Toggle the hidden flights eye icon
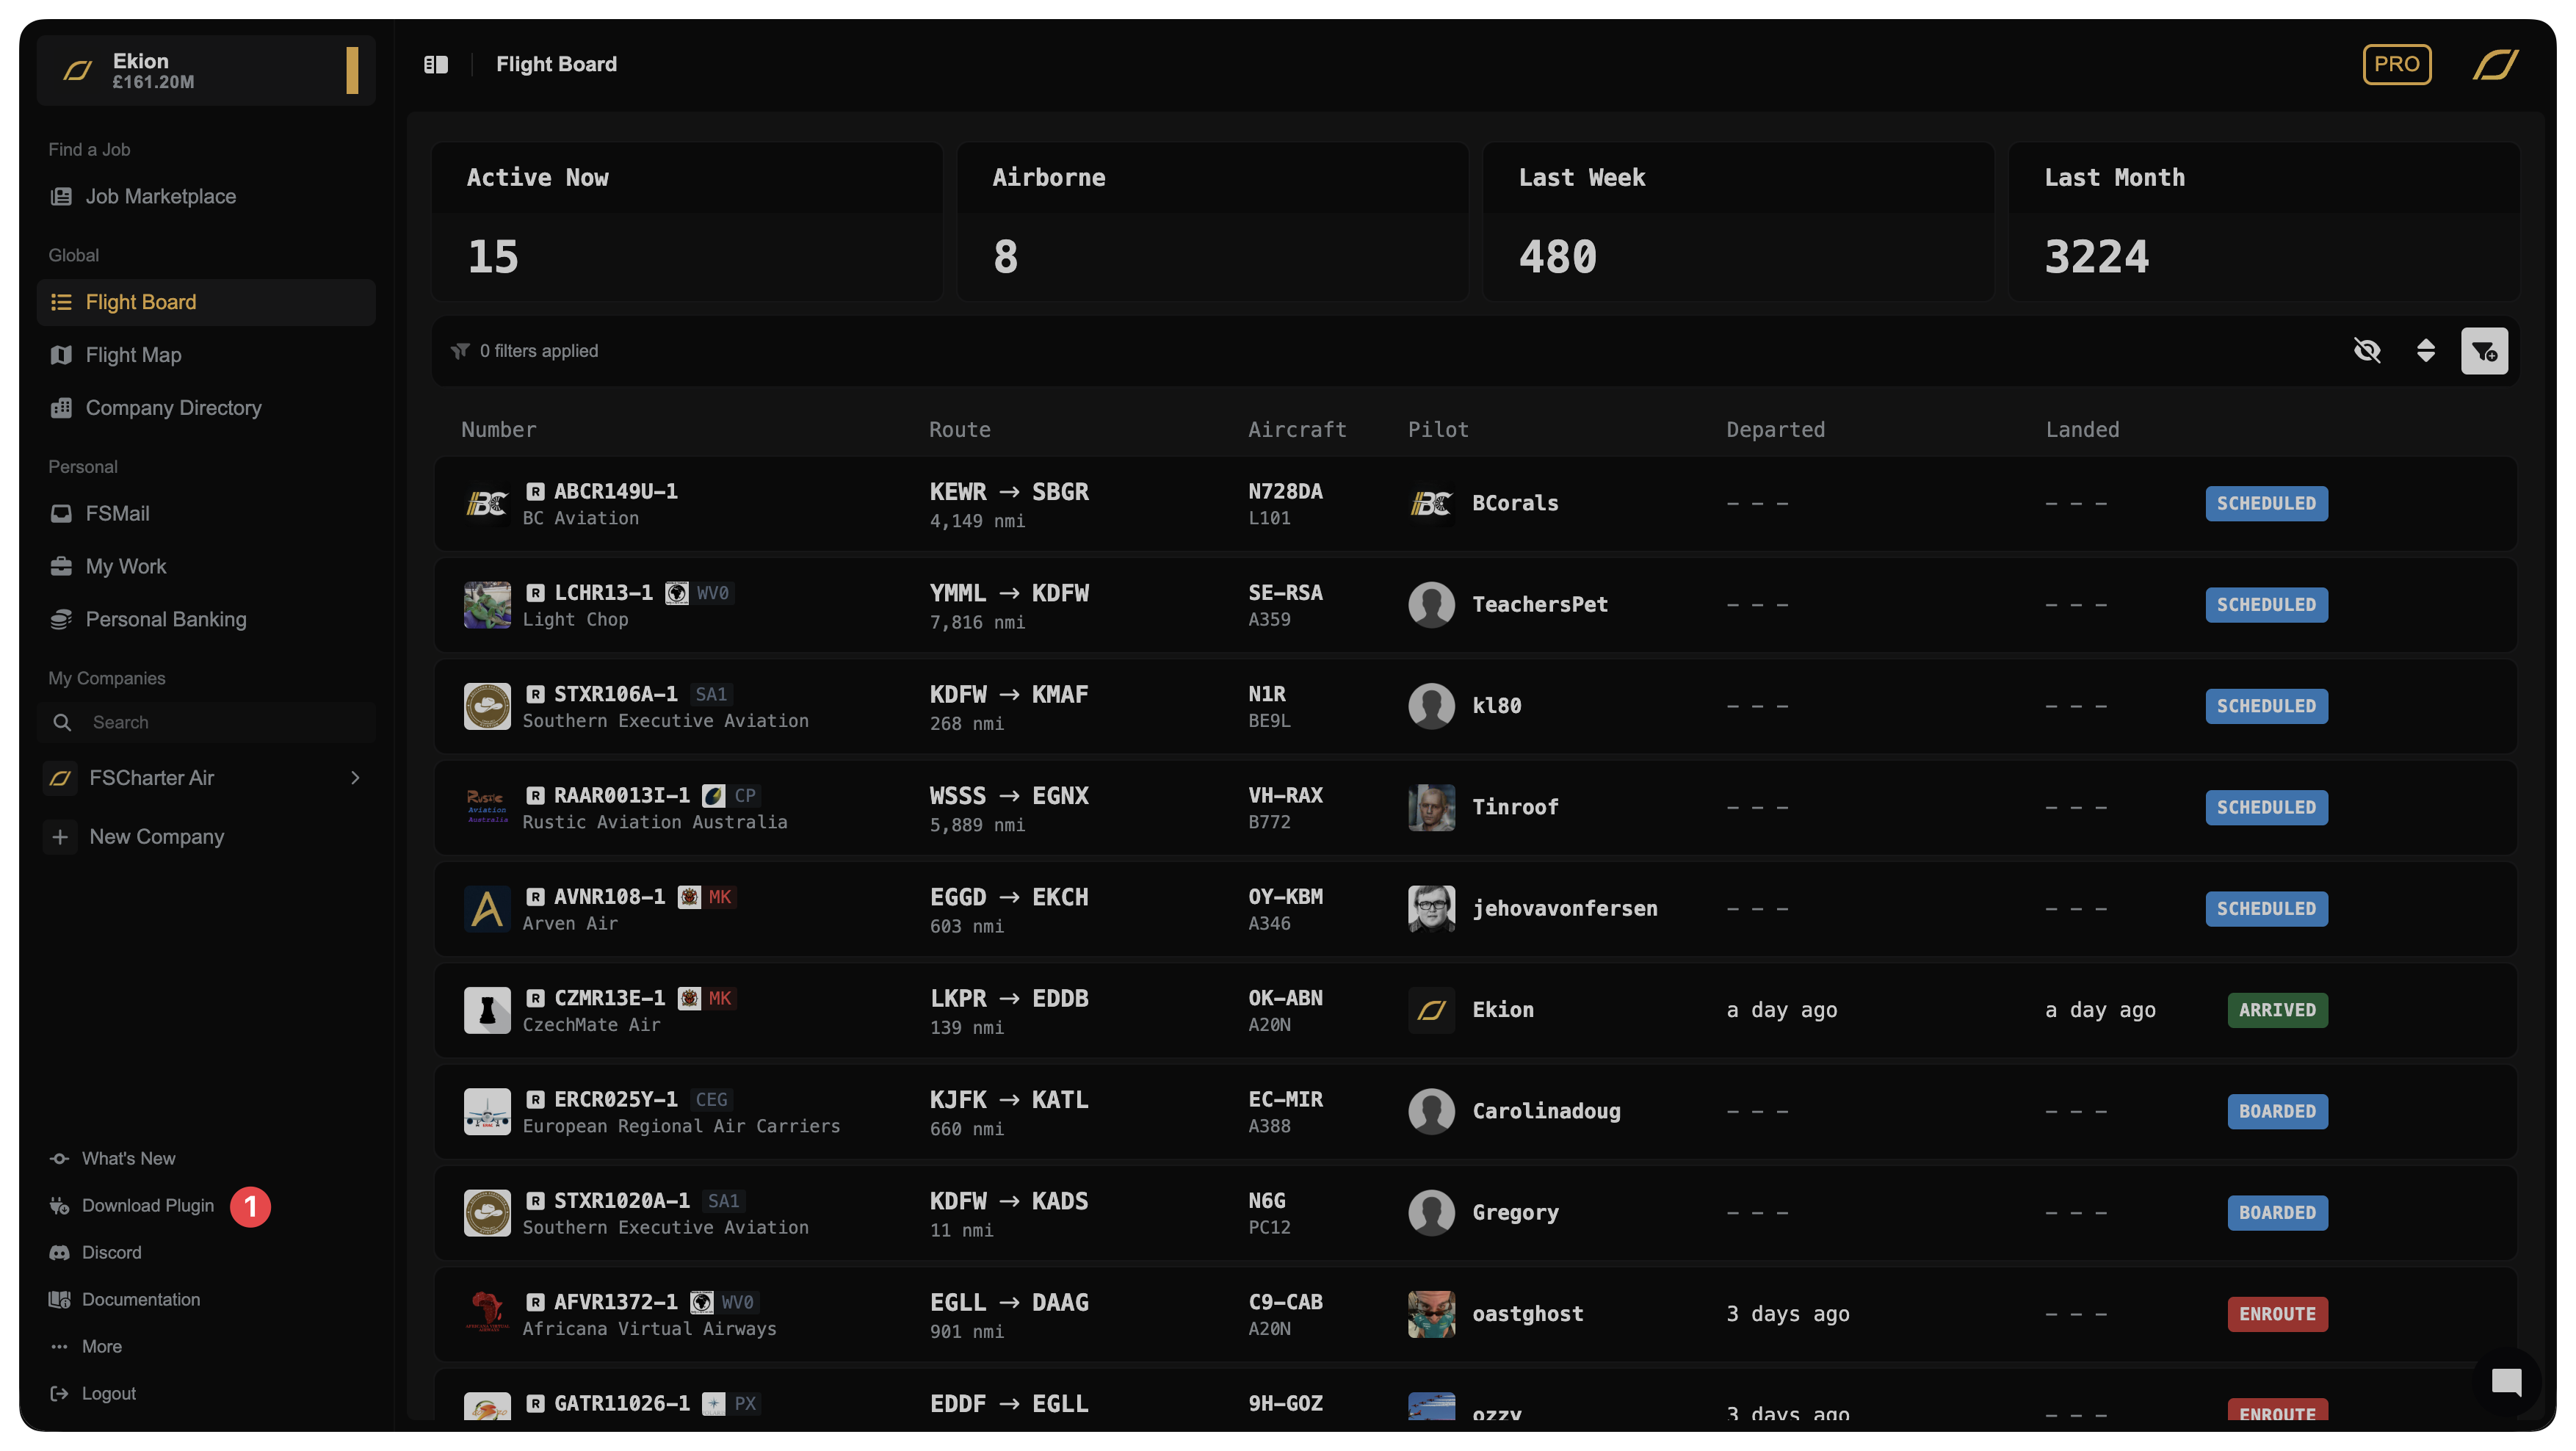 (x=2367, y=351)
